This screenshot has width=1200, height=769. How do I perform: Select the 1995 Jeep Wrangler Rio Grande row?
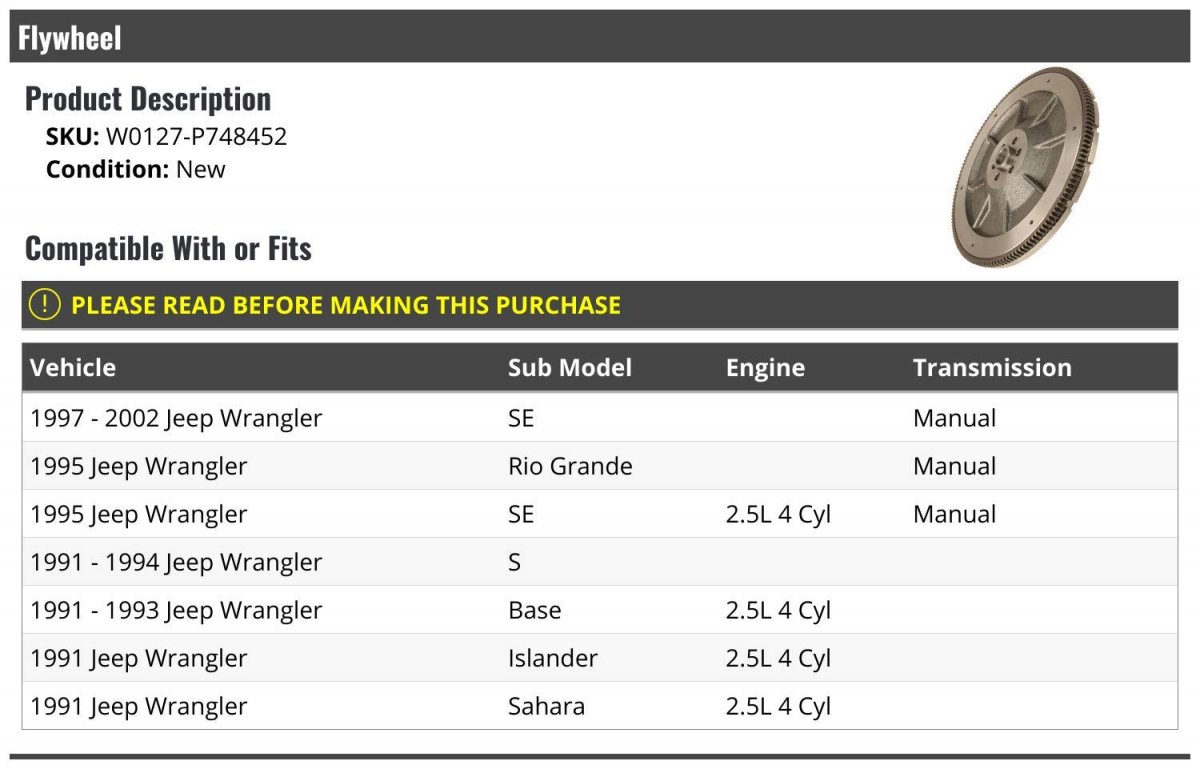(x=139, y=466)
